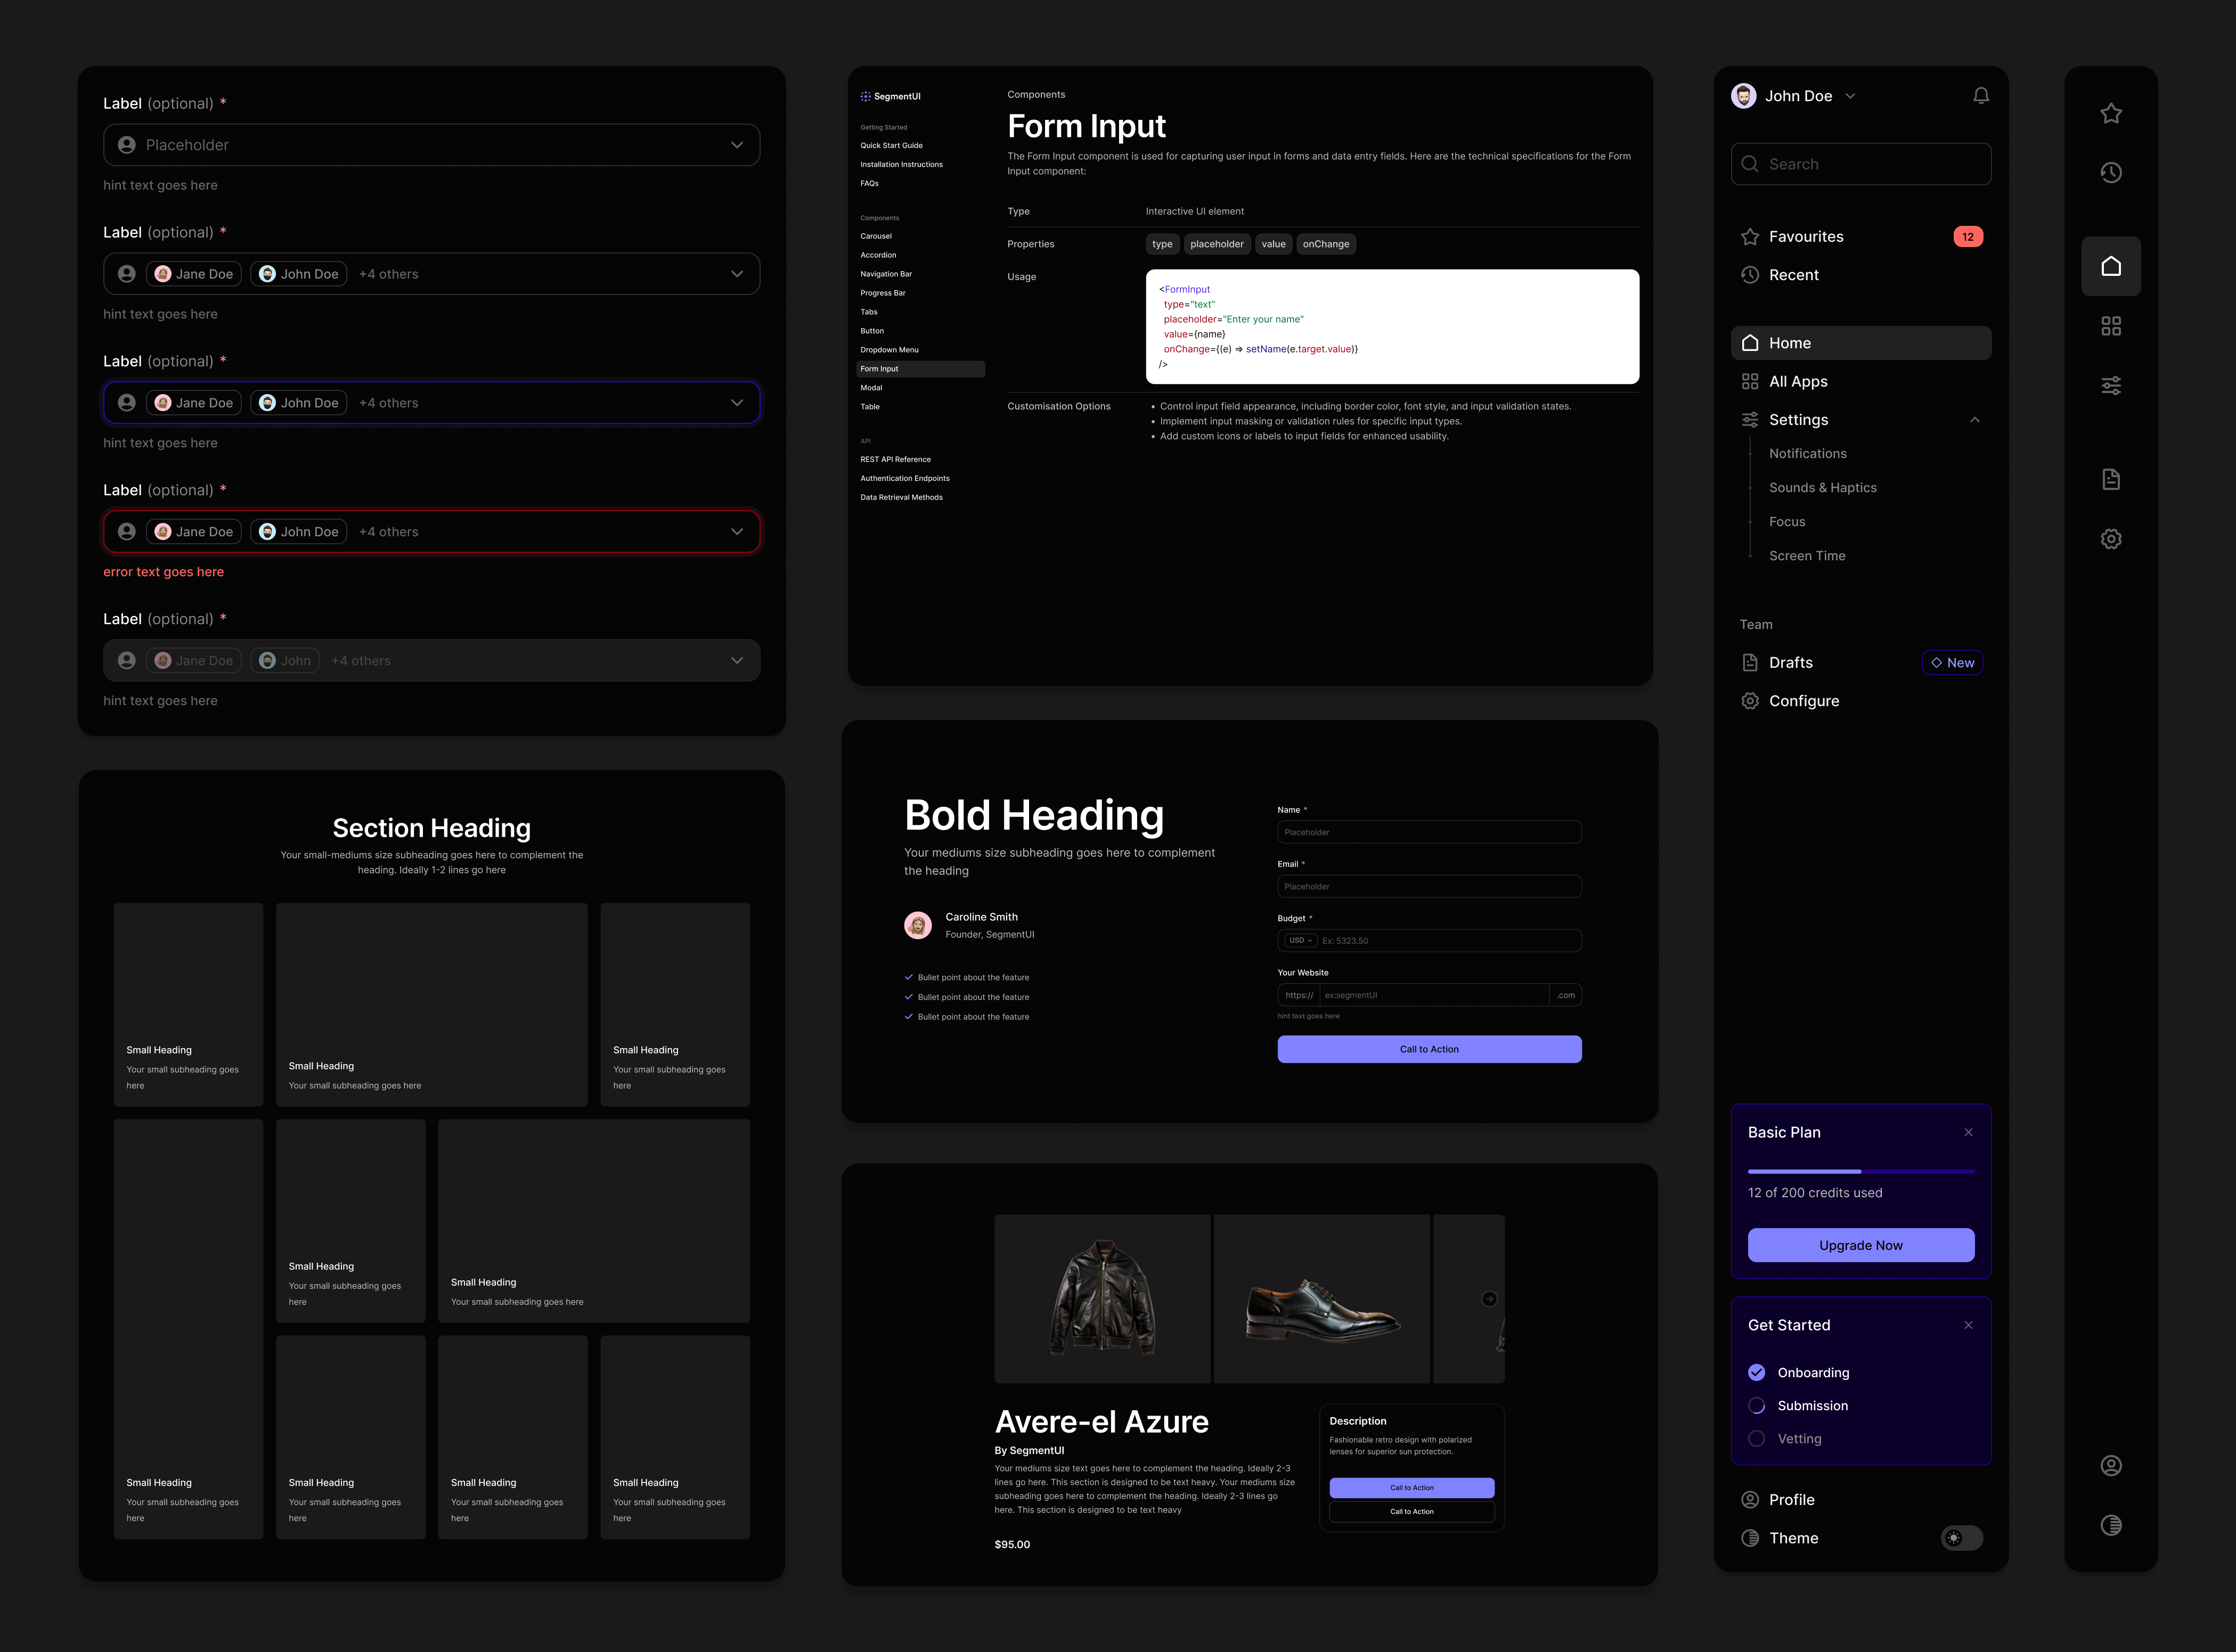This screenshot has width=2236, height=1652.
Task: Click the credits usage progress bar
Action: coord(1860,1171)
